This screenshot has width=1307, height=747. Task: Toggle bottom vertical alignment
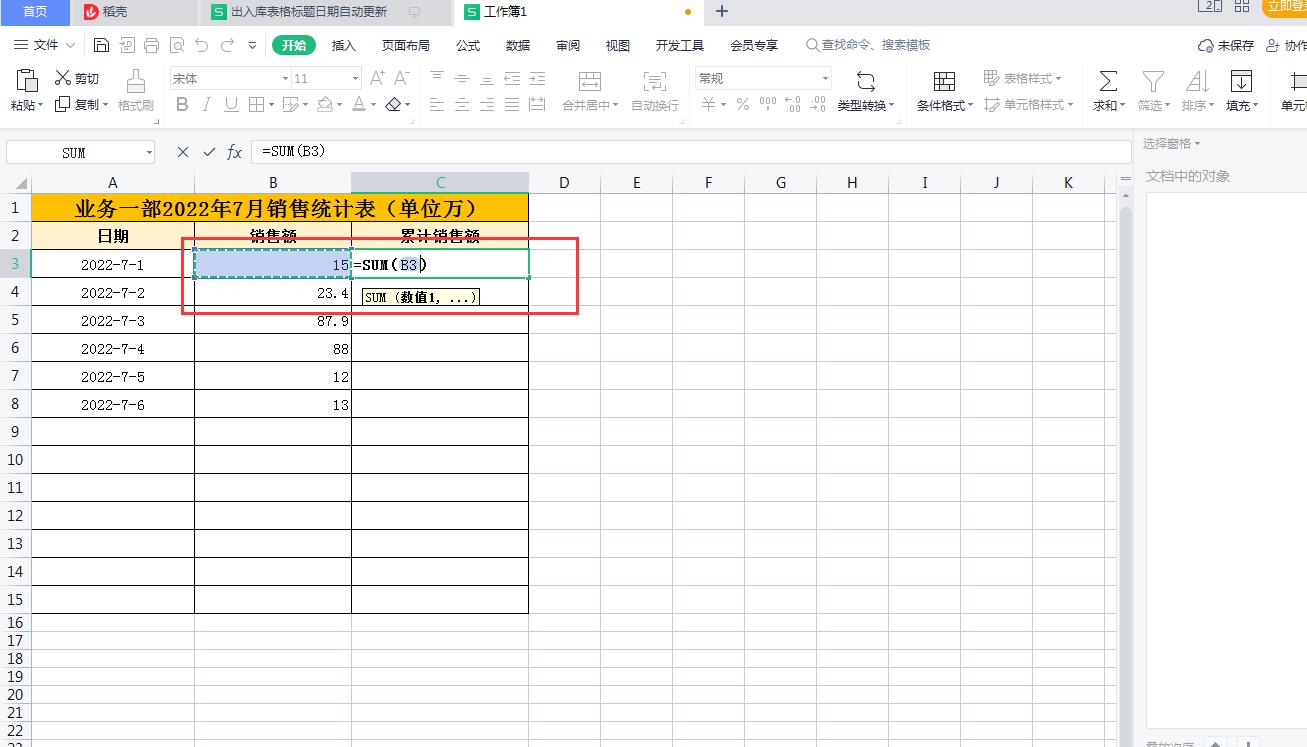487,78
